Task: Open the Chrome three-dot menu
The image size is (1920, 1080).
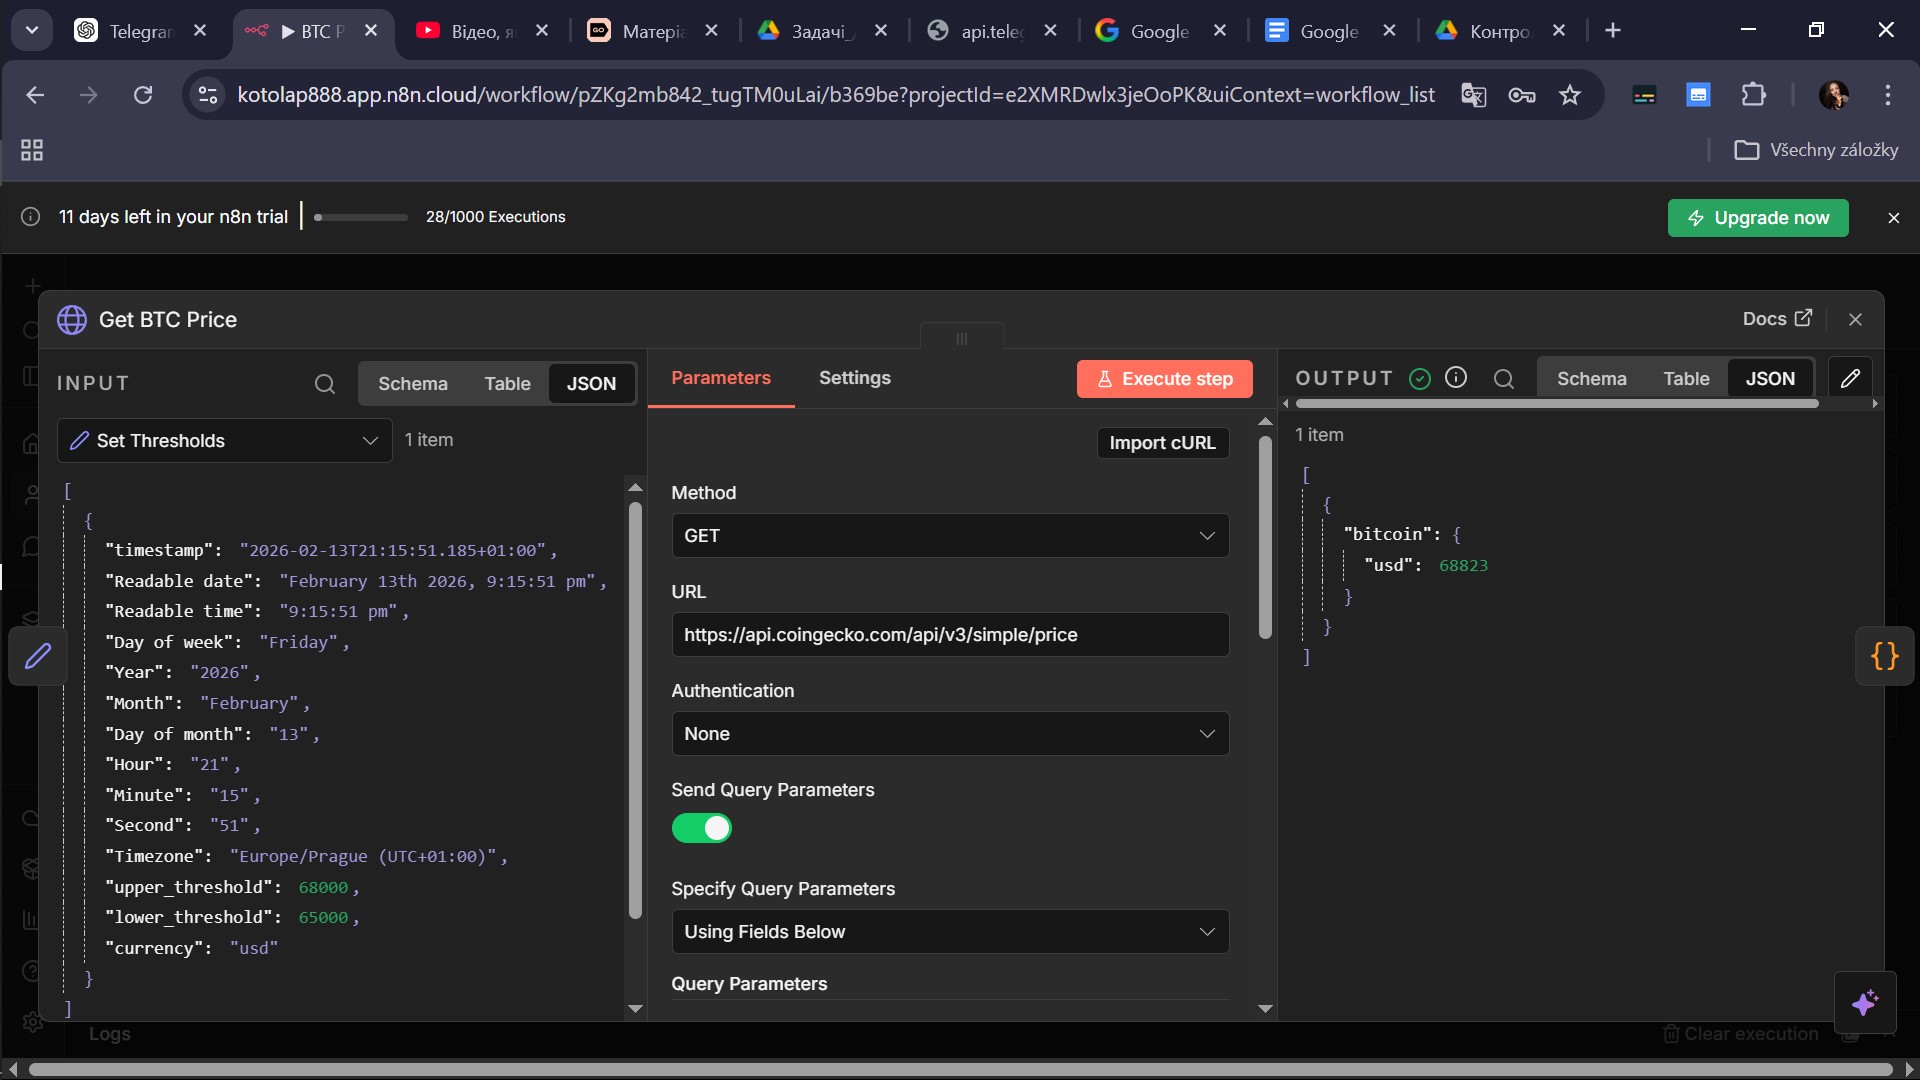Action: coord(1888,95)
